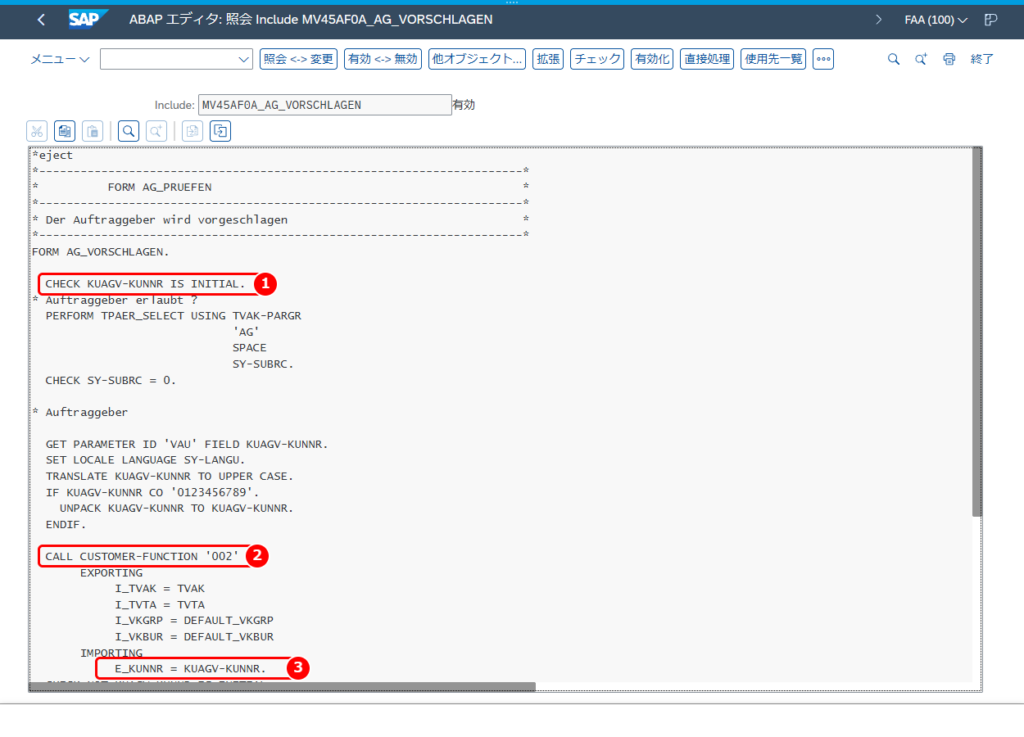Image resolution: width=1024 pixels, height=737 pixels.
Task: Click the line 'I_TVAK = TVAK'
Action: [159, 589]
